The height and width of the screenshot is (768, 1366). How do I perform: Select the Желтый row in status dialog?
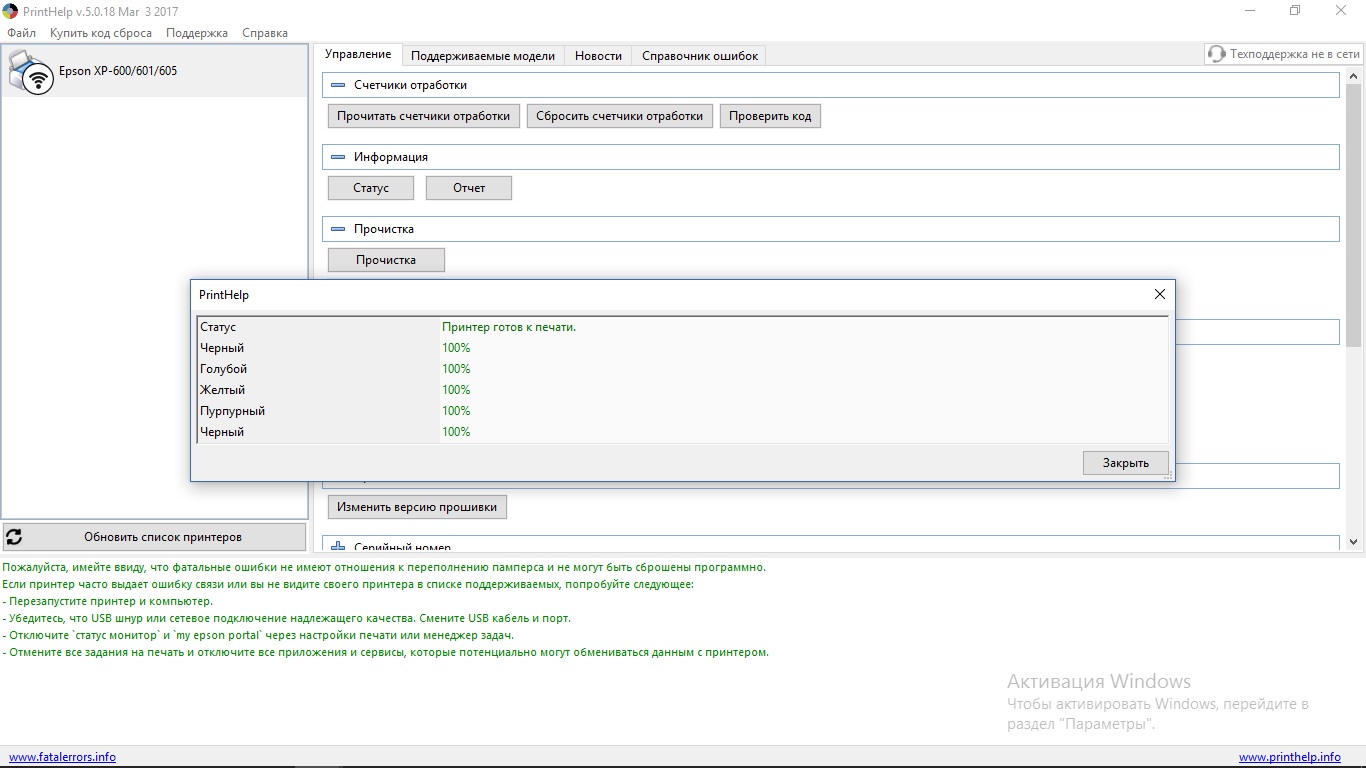682,390
